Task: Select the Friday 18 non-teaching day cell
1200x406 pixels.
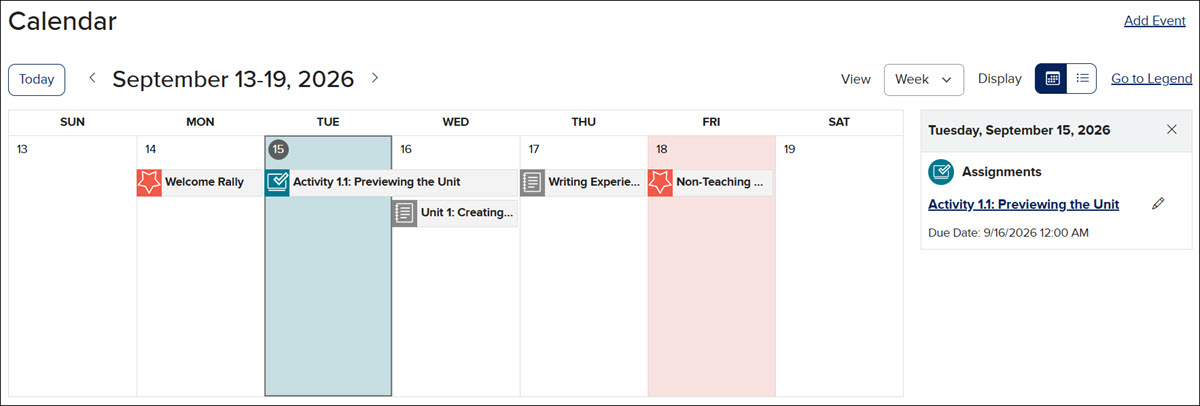Action: (711, 266)
